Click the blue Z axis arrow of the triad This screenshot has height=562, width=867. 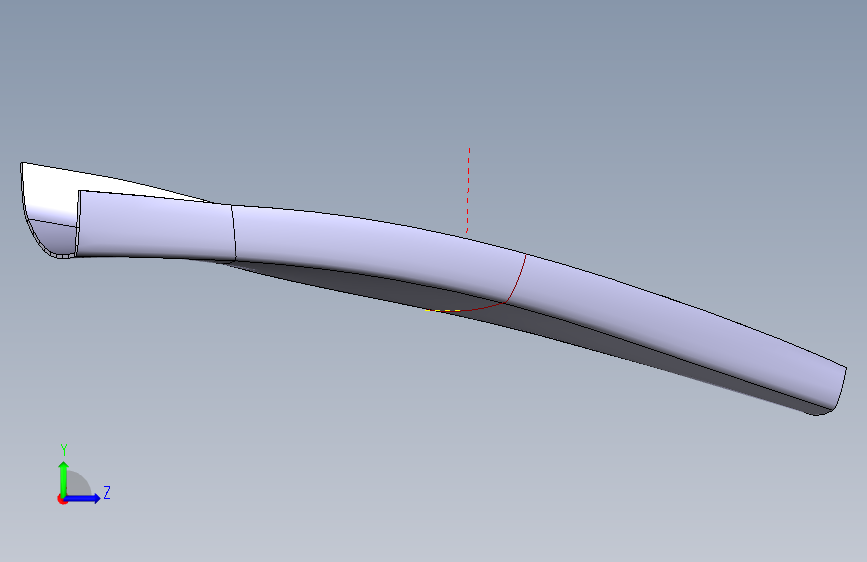point(83,498)
